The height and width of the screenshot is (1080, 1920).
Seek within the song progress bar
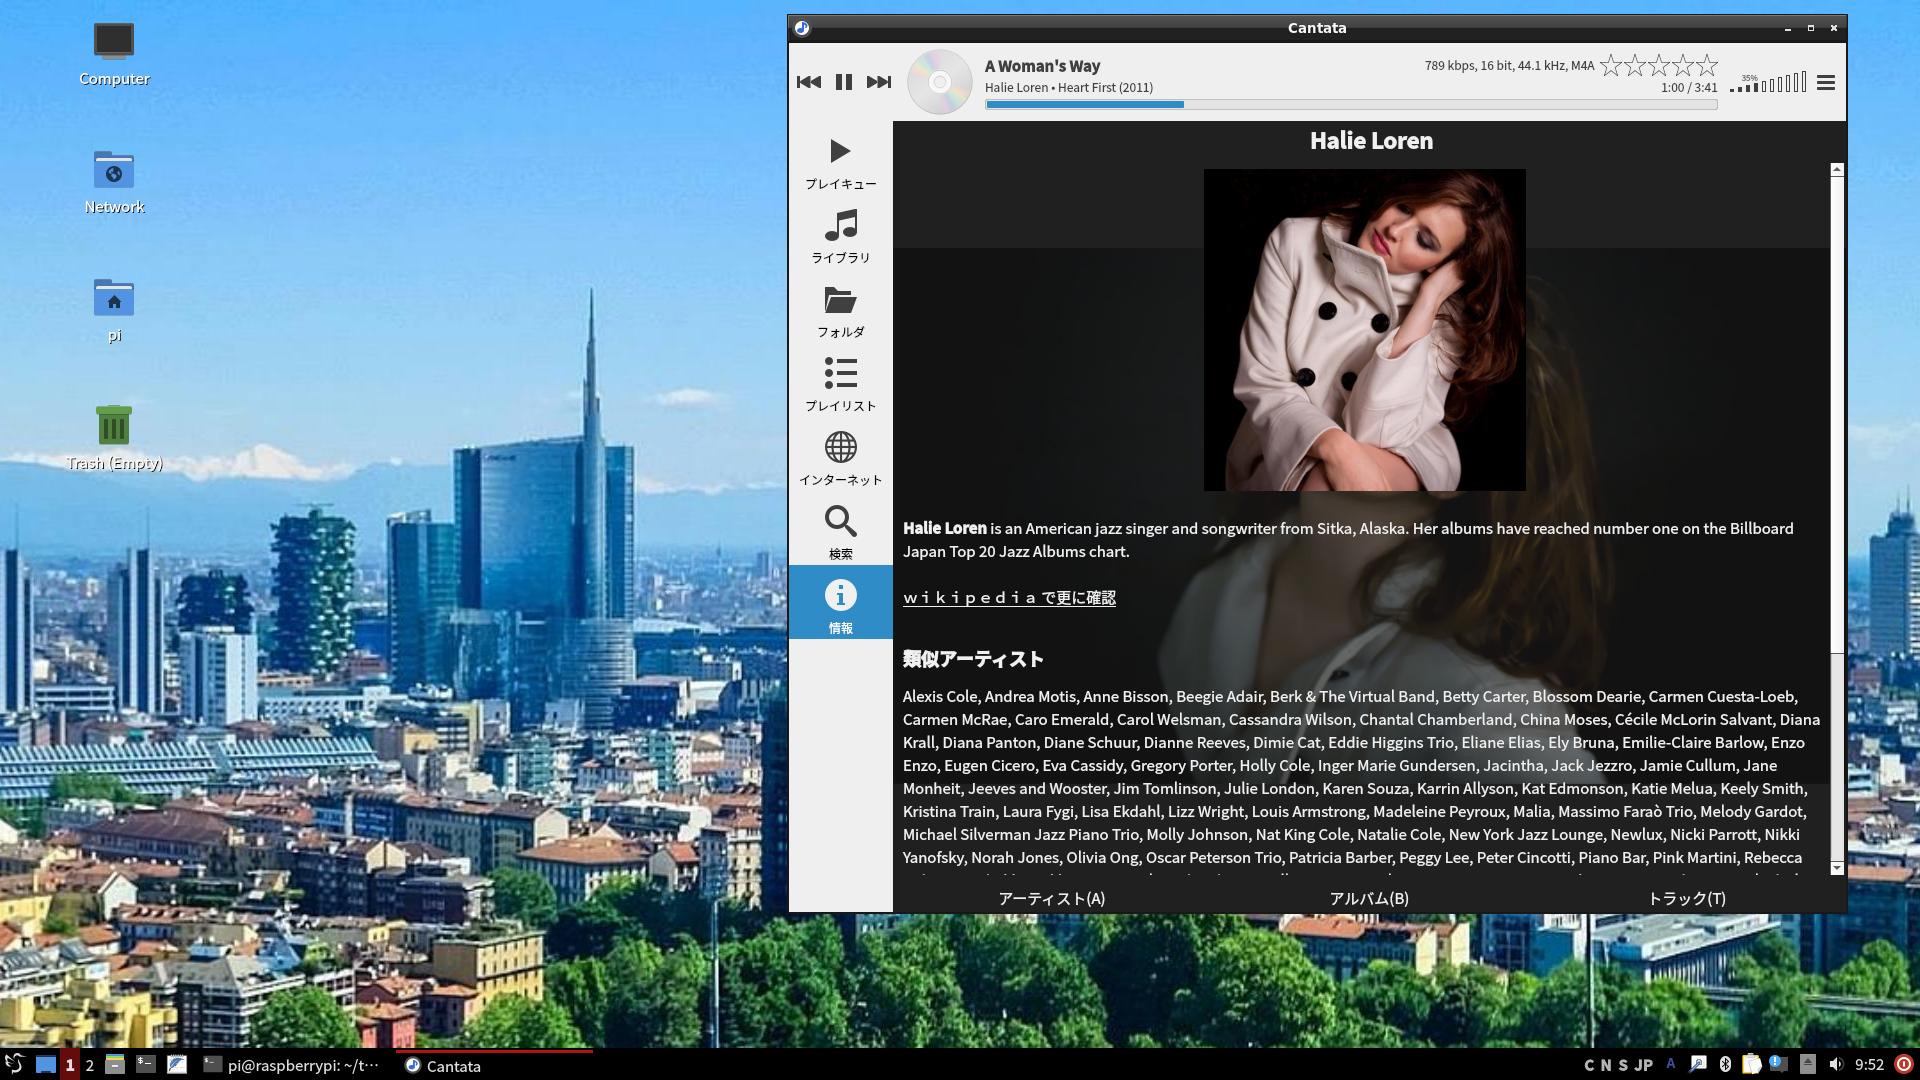[x=1350, y=104]
